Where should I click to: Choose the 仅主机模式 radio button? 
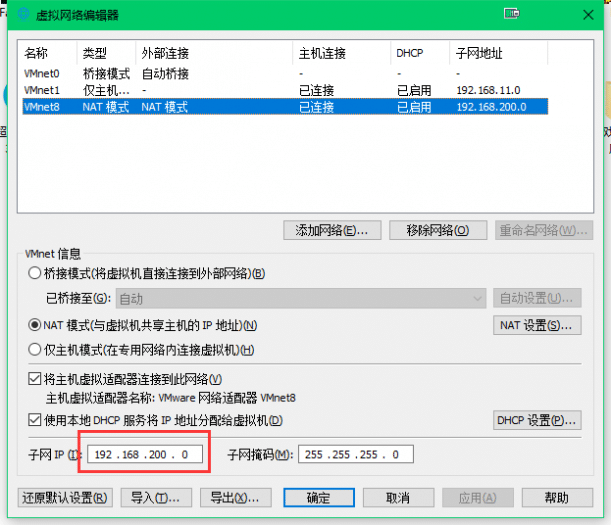click(x=36, y=350)
